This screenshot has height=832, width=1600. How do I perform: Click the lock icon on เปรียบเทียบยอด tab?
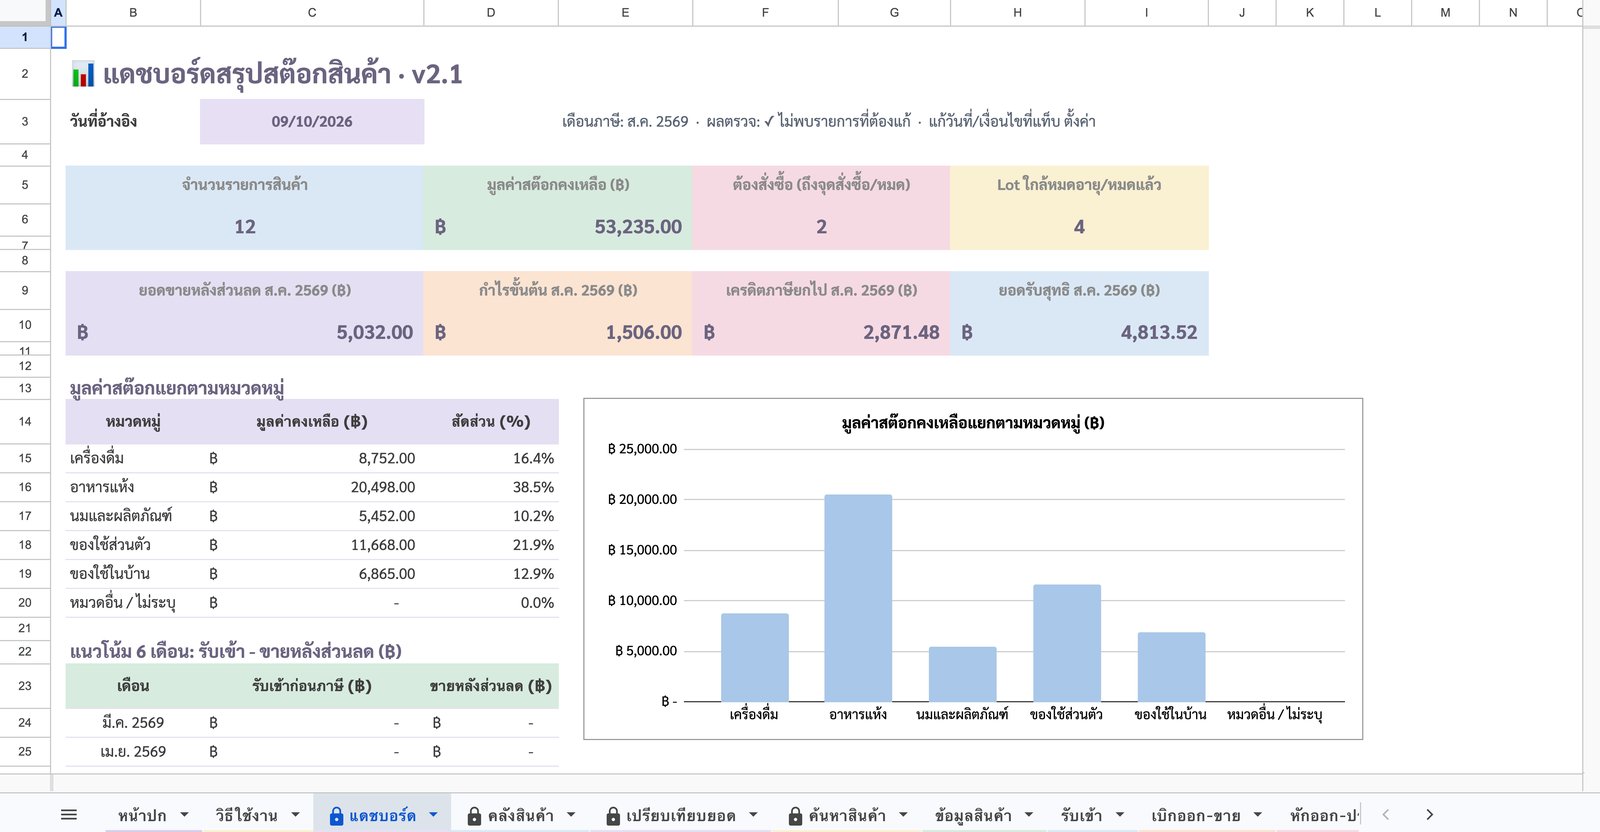(x=613, y=816)
